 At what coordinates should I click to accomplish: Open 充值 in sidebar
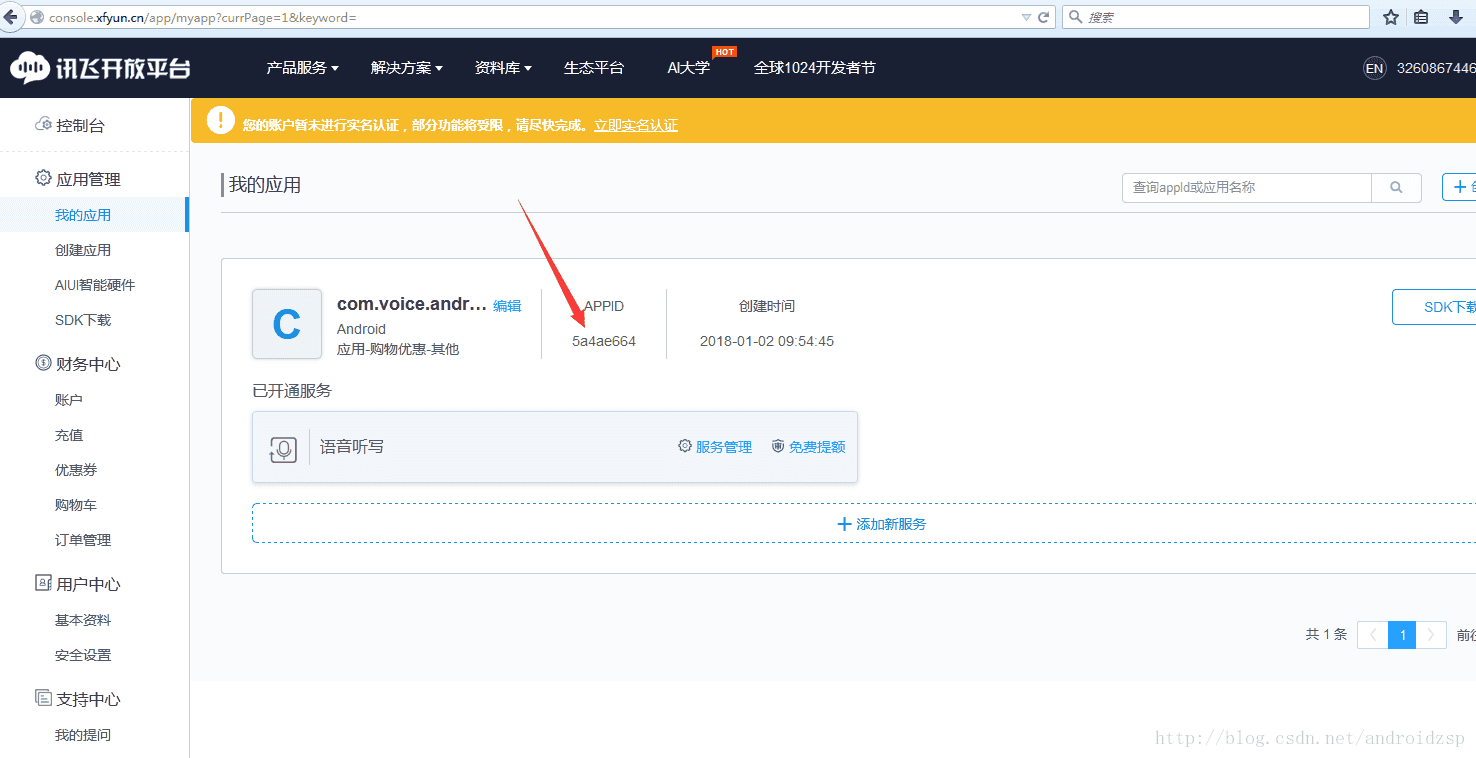(69, 435)
